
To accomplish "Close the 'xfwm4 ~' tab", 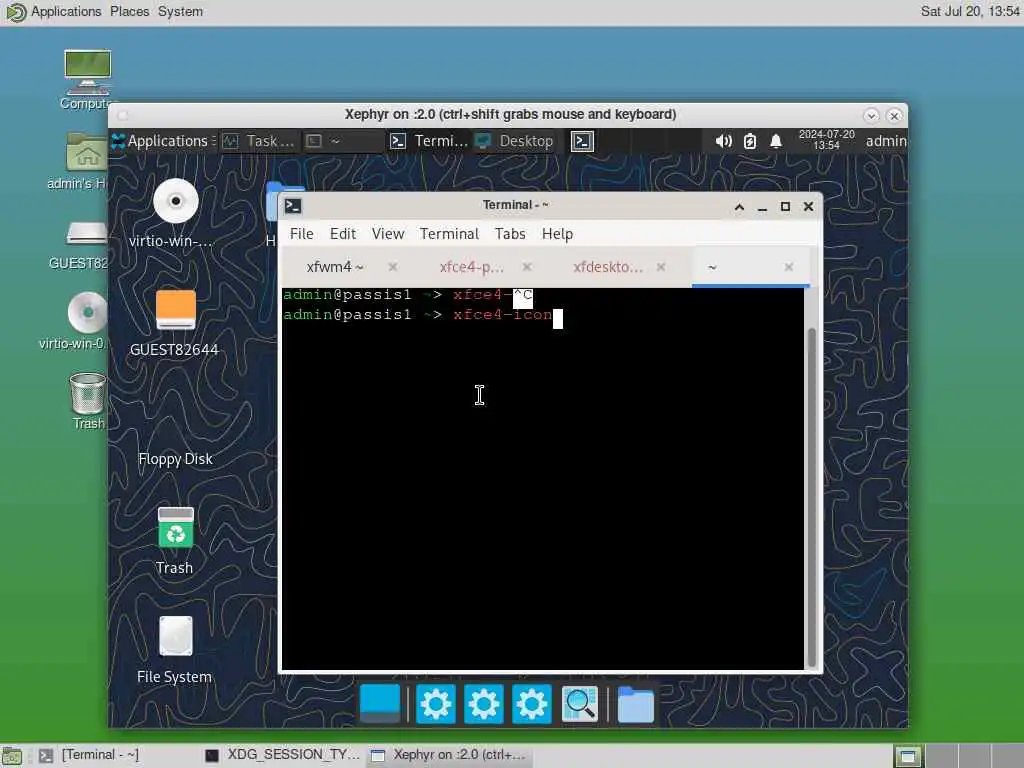I will pos(392,267).
